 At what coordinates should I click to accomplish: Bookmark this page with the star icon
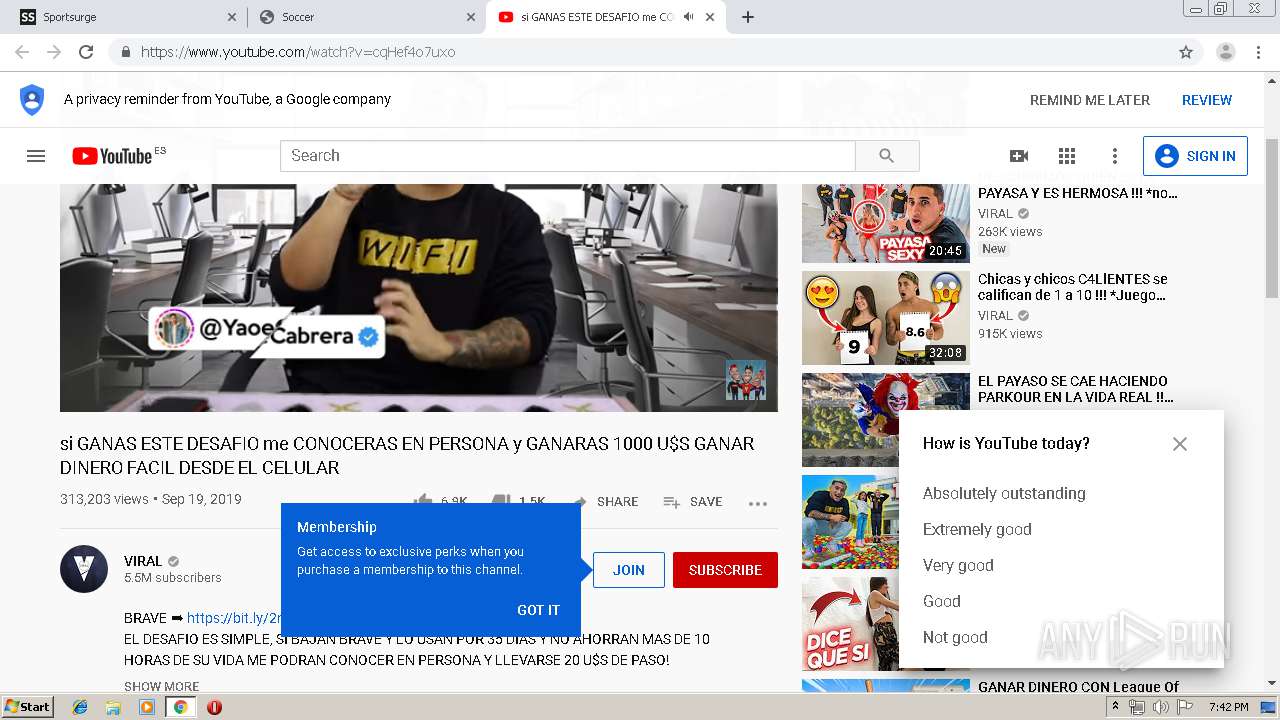tap(1186, 52)
